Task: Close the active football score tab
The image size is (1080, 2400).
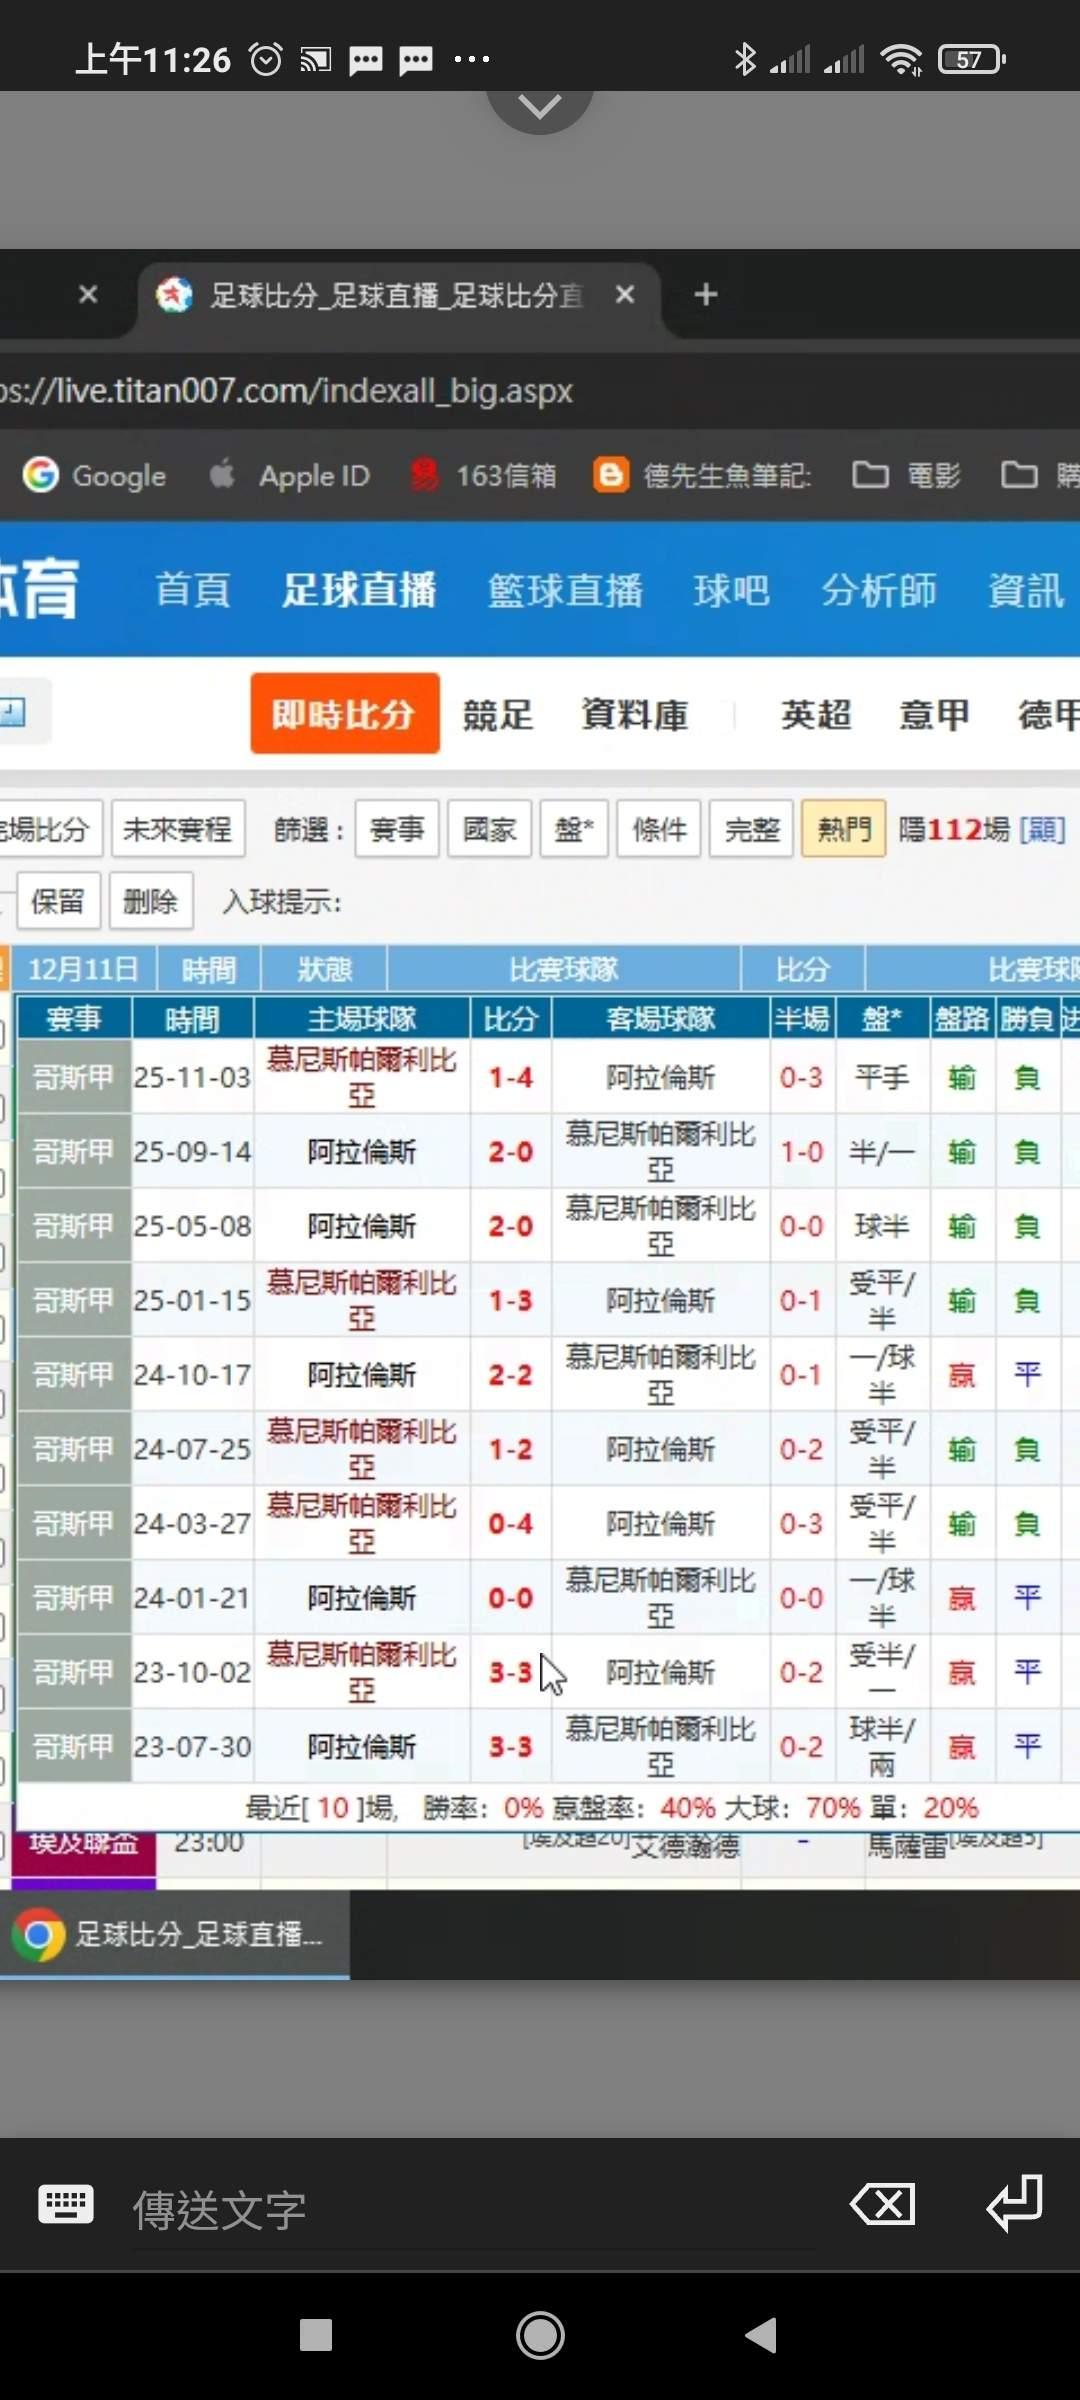Action: pos(625,295)
